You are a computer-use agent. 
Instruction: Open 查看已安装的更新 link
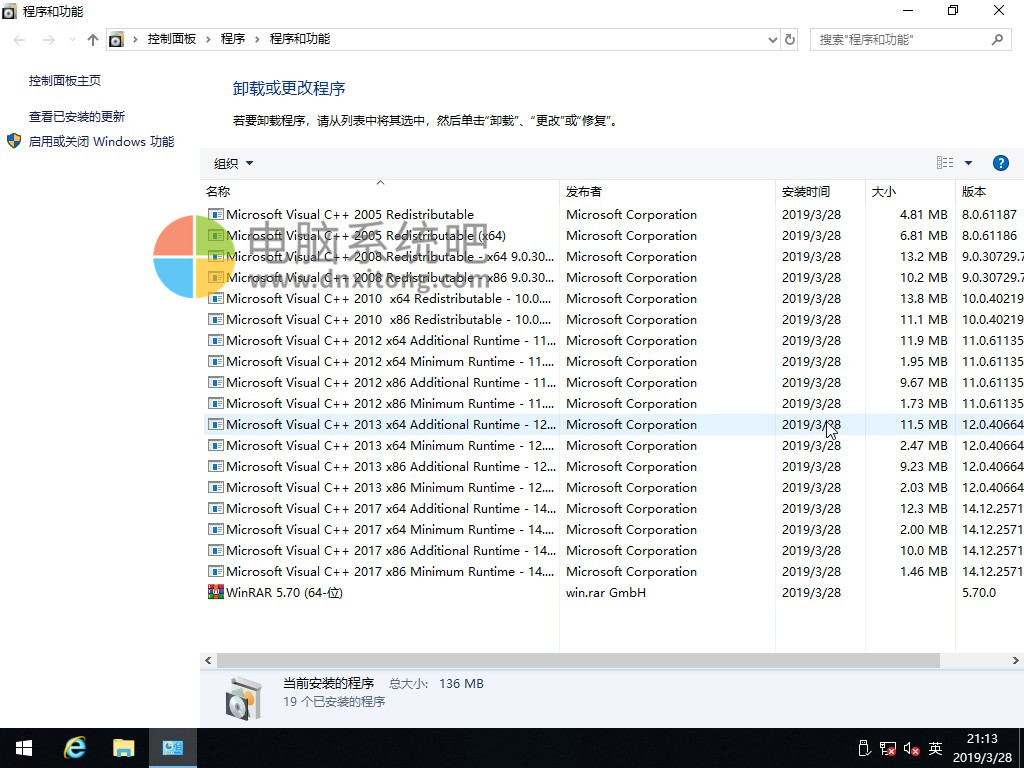coord(76,116)
